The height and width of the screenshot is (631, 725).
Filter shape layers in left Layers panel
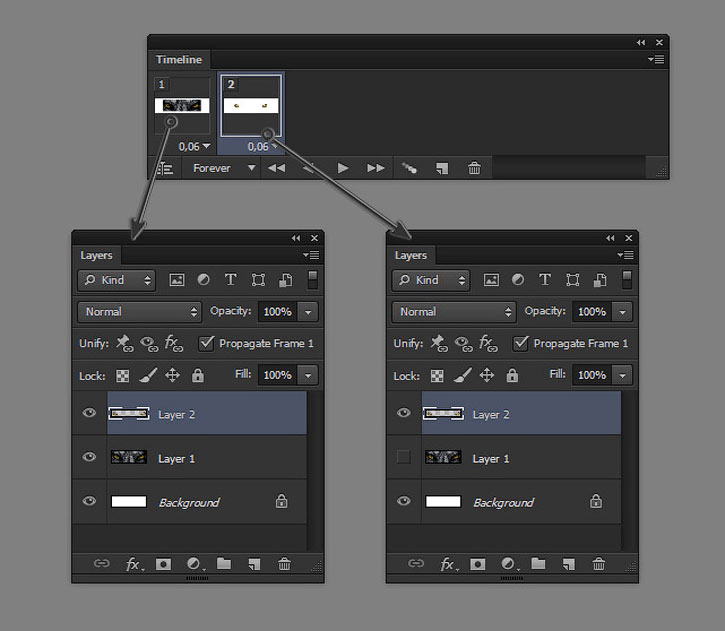pos(258,280)
